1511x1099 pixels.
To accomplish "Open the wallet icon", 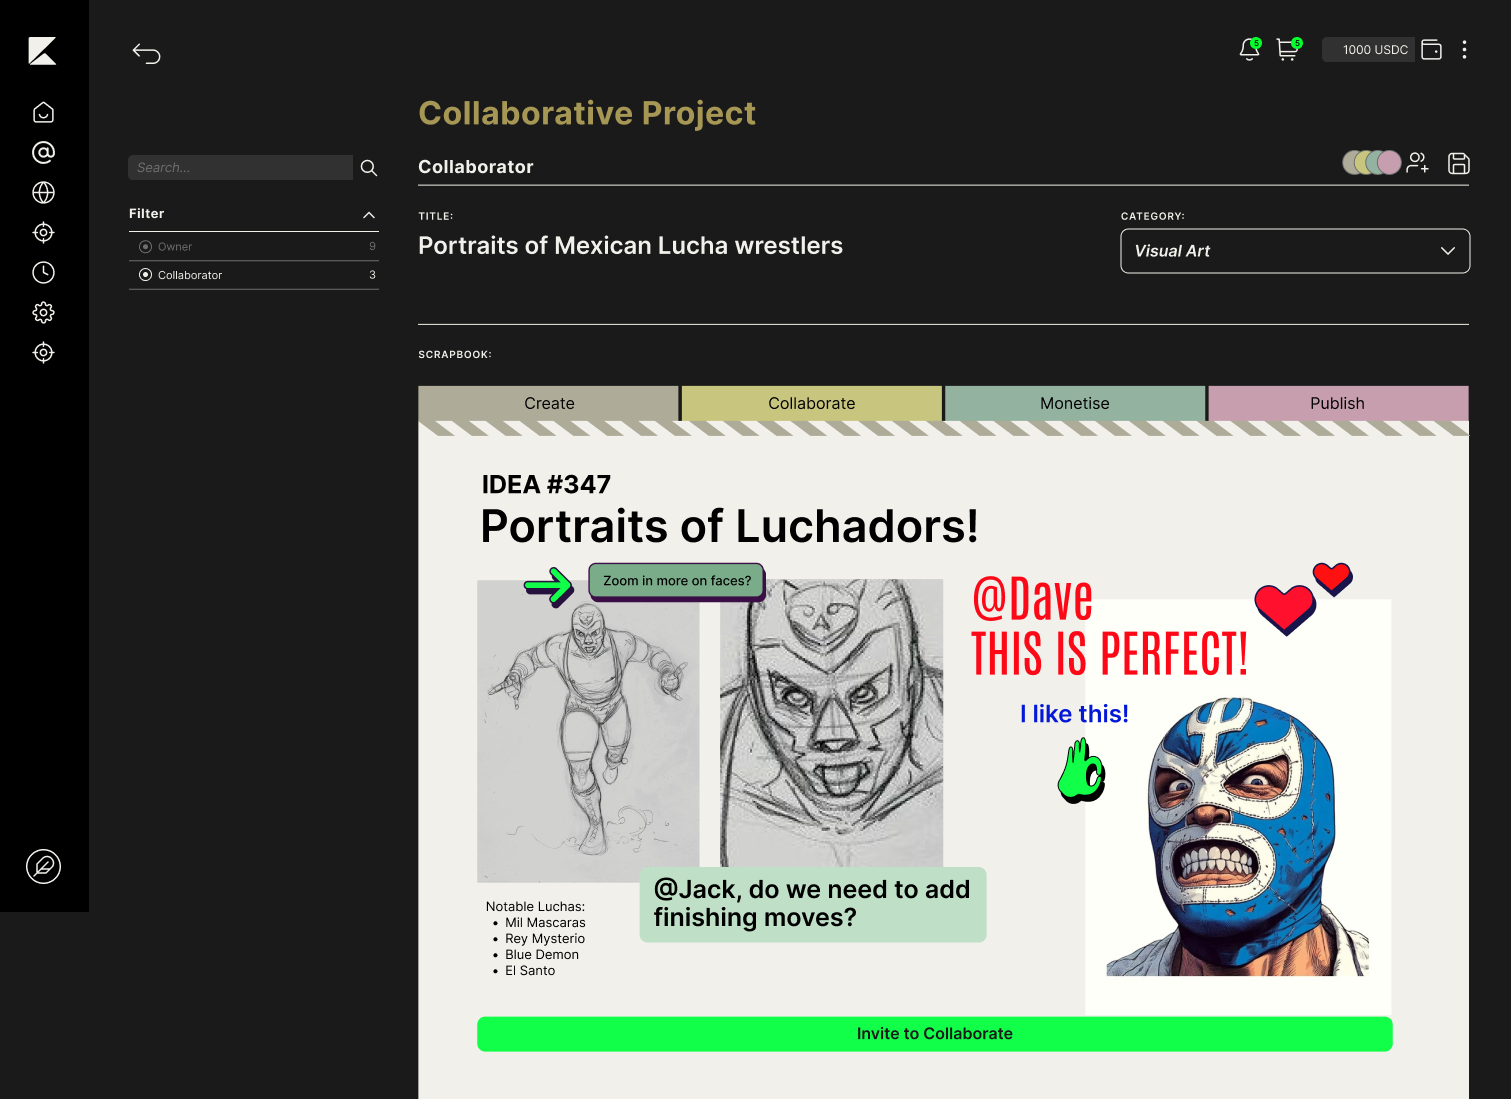I will click(x=1432, y=50).
